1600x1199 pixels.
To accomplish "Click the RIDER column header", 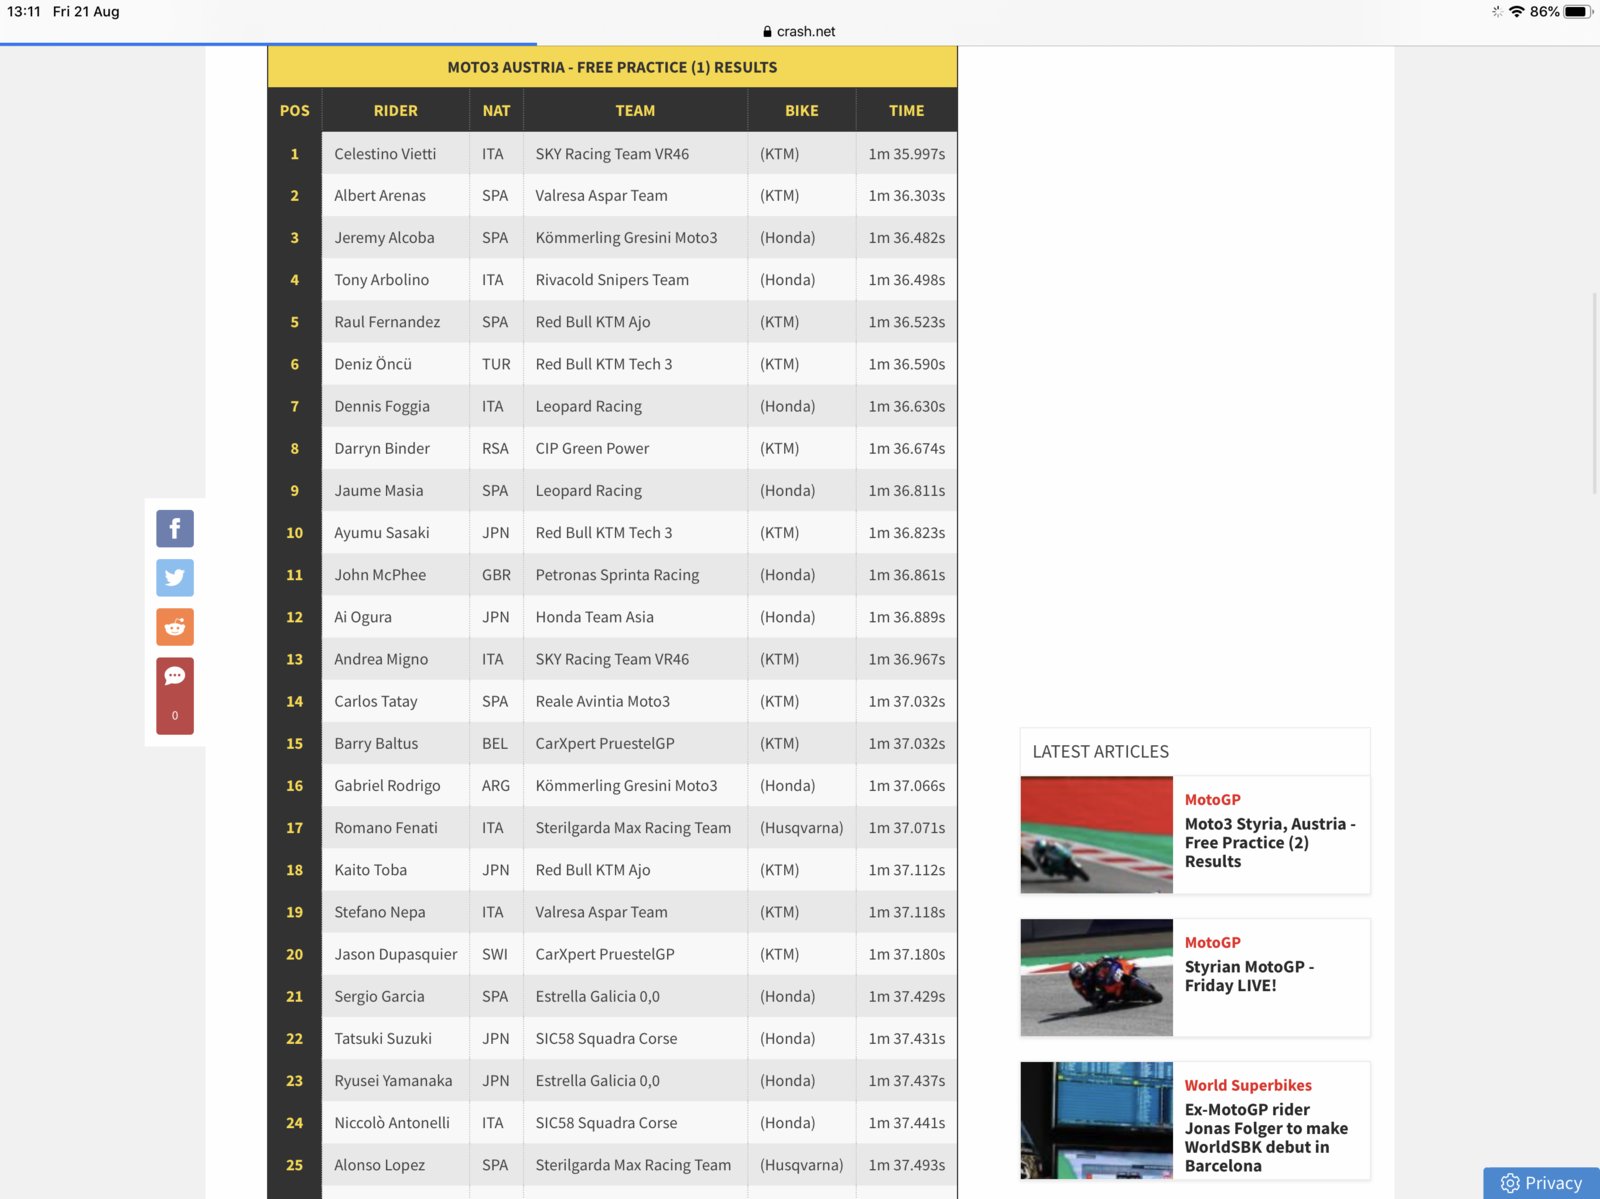I will point(395,111).
